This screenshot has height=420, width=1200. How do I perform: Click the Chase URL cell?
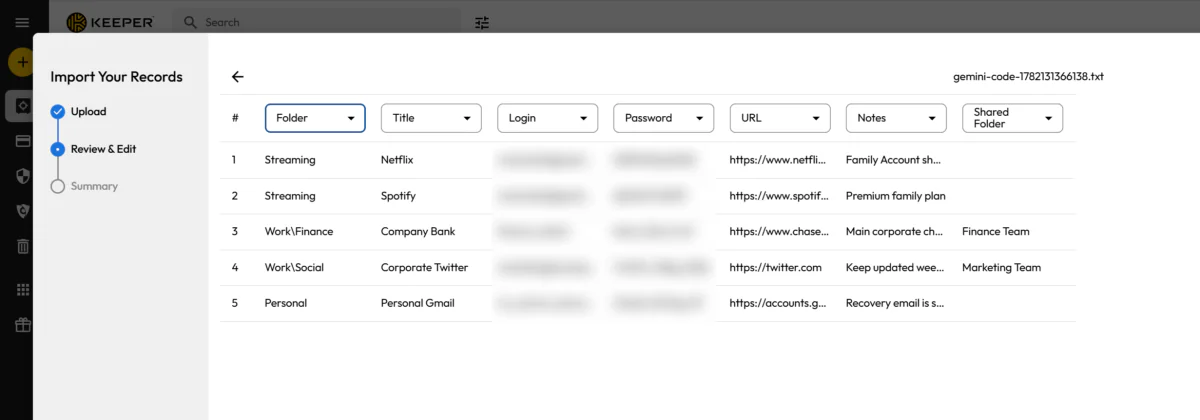(x=779, y=231)
